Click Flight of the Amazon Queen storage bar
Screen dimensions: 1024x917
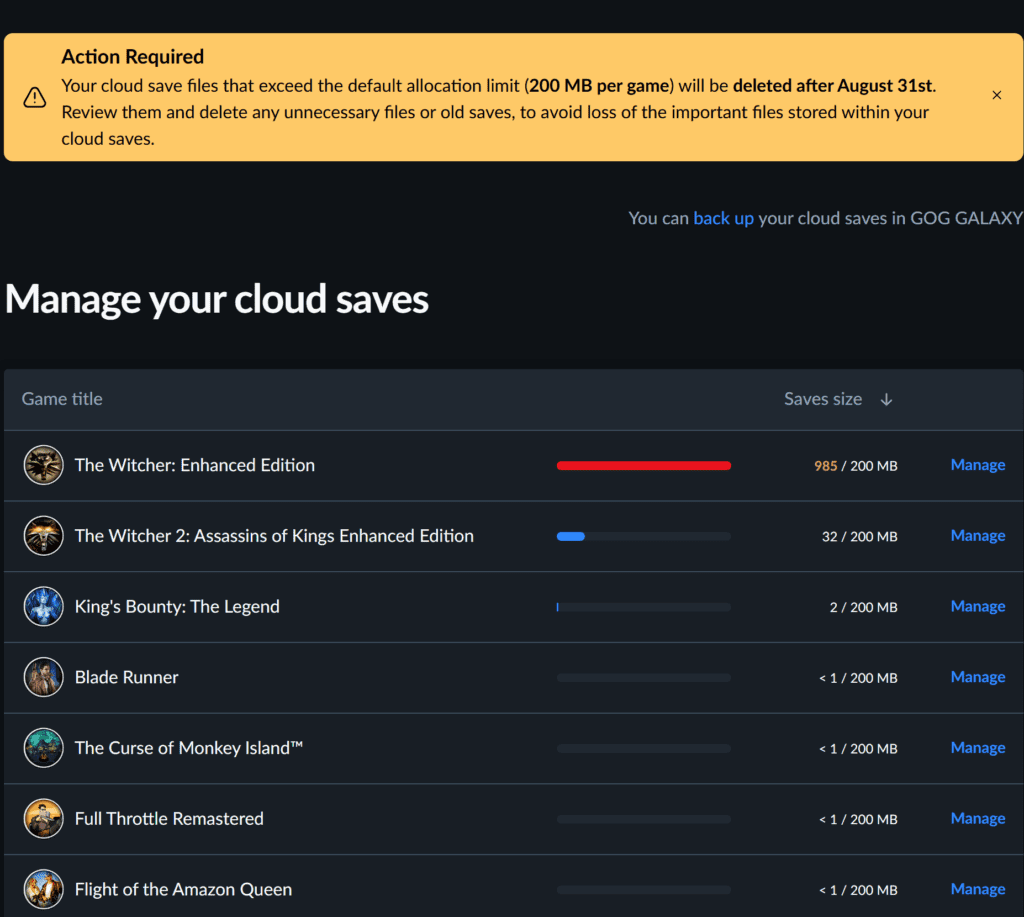pos(643,890)
